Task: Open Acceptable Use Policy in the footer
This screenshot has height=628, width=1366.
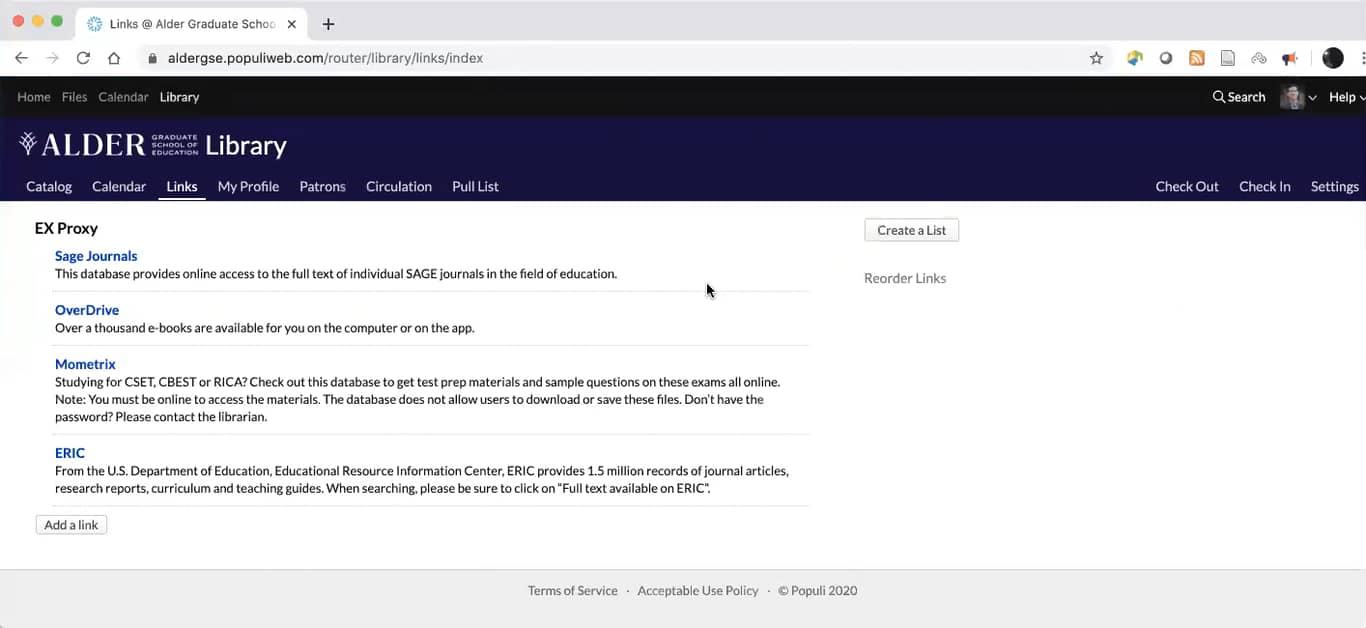Action: click(698, 591)
